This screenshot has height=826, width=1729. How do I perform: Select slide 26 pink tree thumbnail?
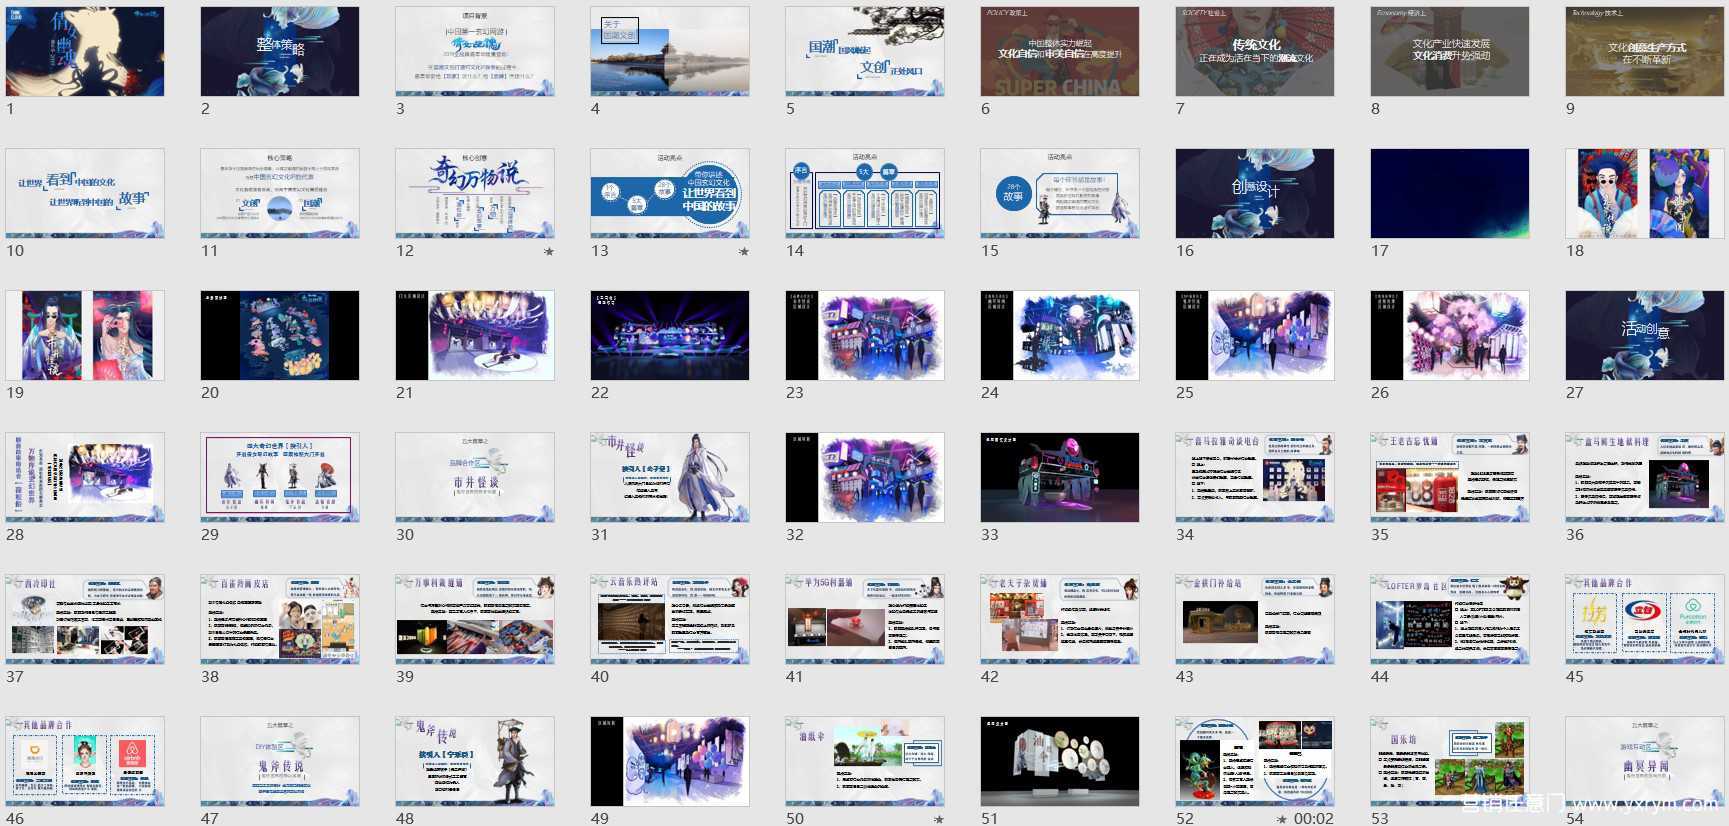[x=1450, y=335]
